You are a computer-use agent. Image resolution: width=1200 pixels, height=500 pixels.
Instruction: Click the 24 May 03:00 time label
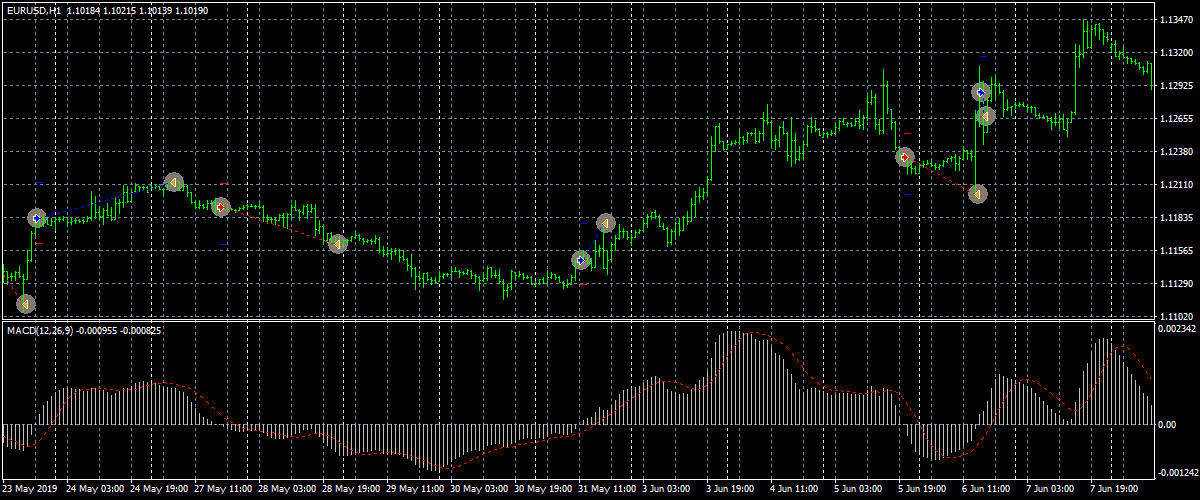(94, 490)
